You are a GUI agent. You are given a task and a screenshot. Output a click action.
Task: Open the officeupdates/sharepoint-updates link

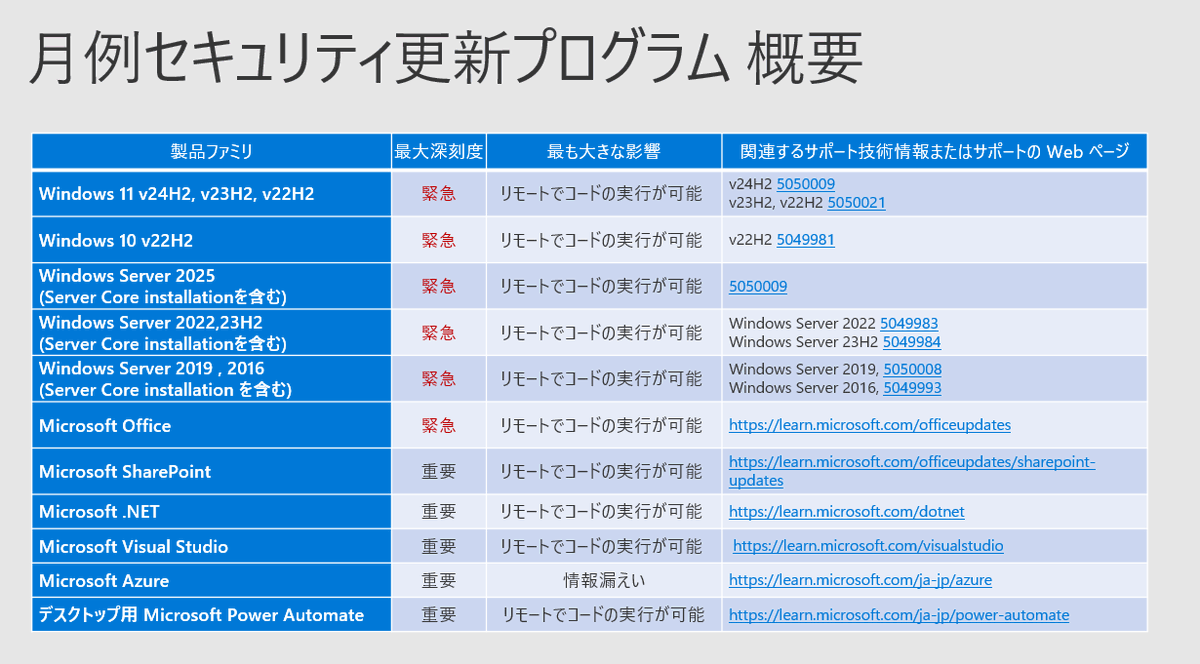912,471
